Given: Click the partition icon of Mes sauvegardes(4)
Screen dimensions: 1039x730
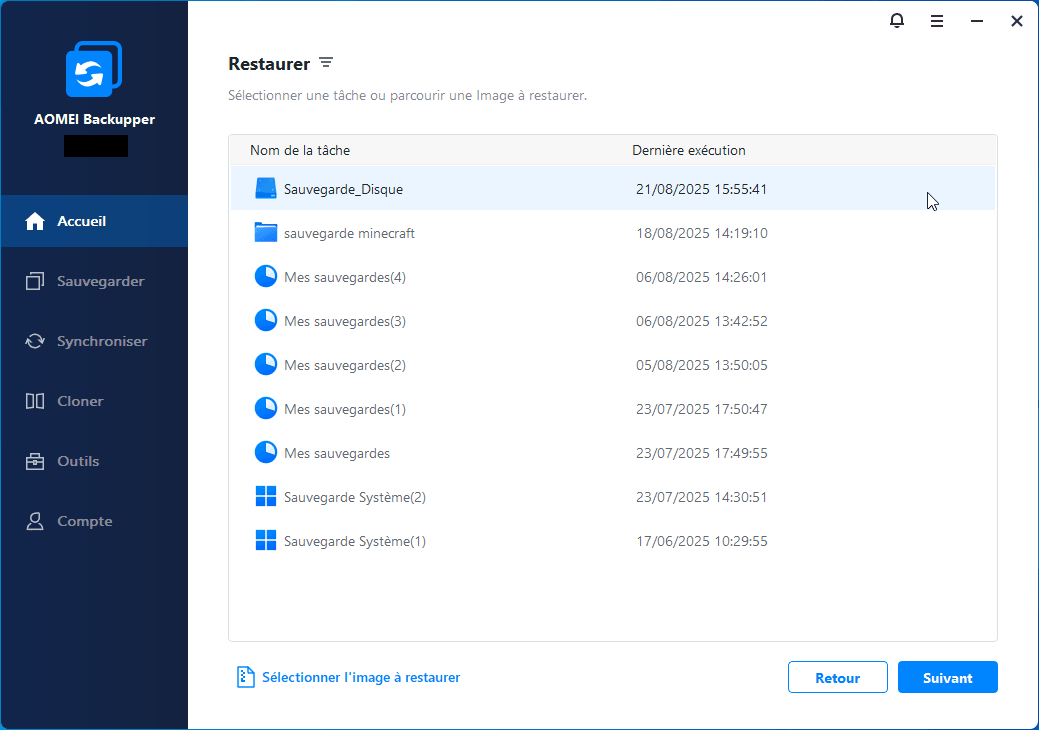Looking at the screenshot, I should [265, 277].
